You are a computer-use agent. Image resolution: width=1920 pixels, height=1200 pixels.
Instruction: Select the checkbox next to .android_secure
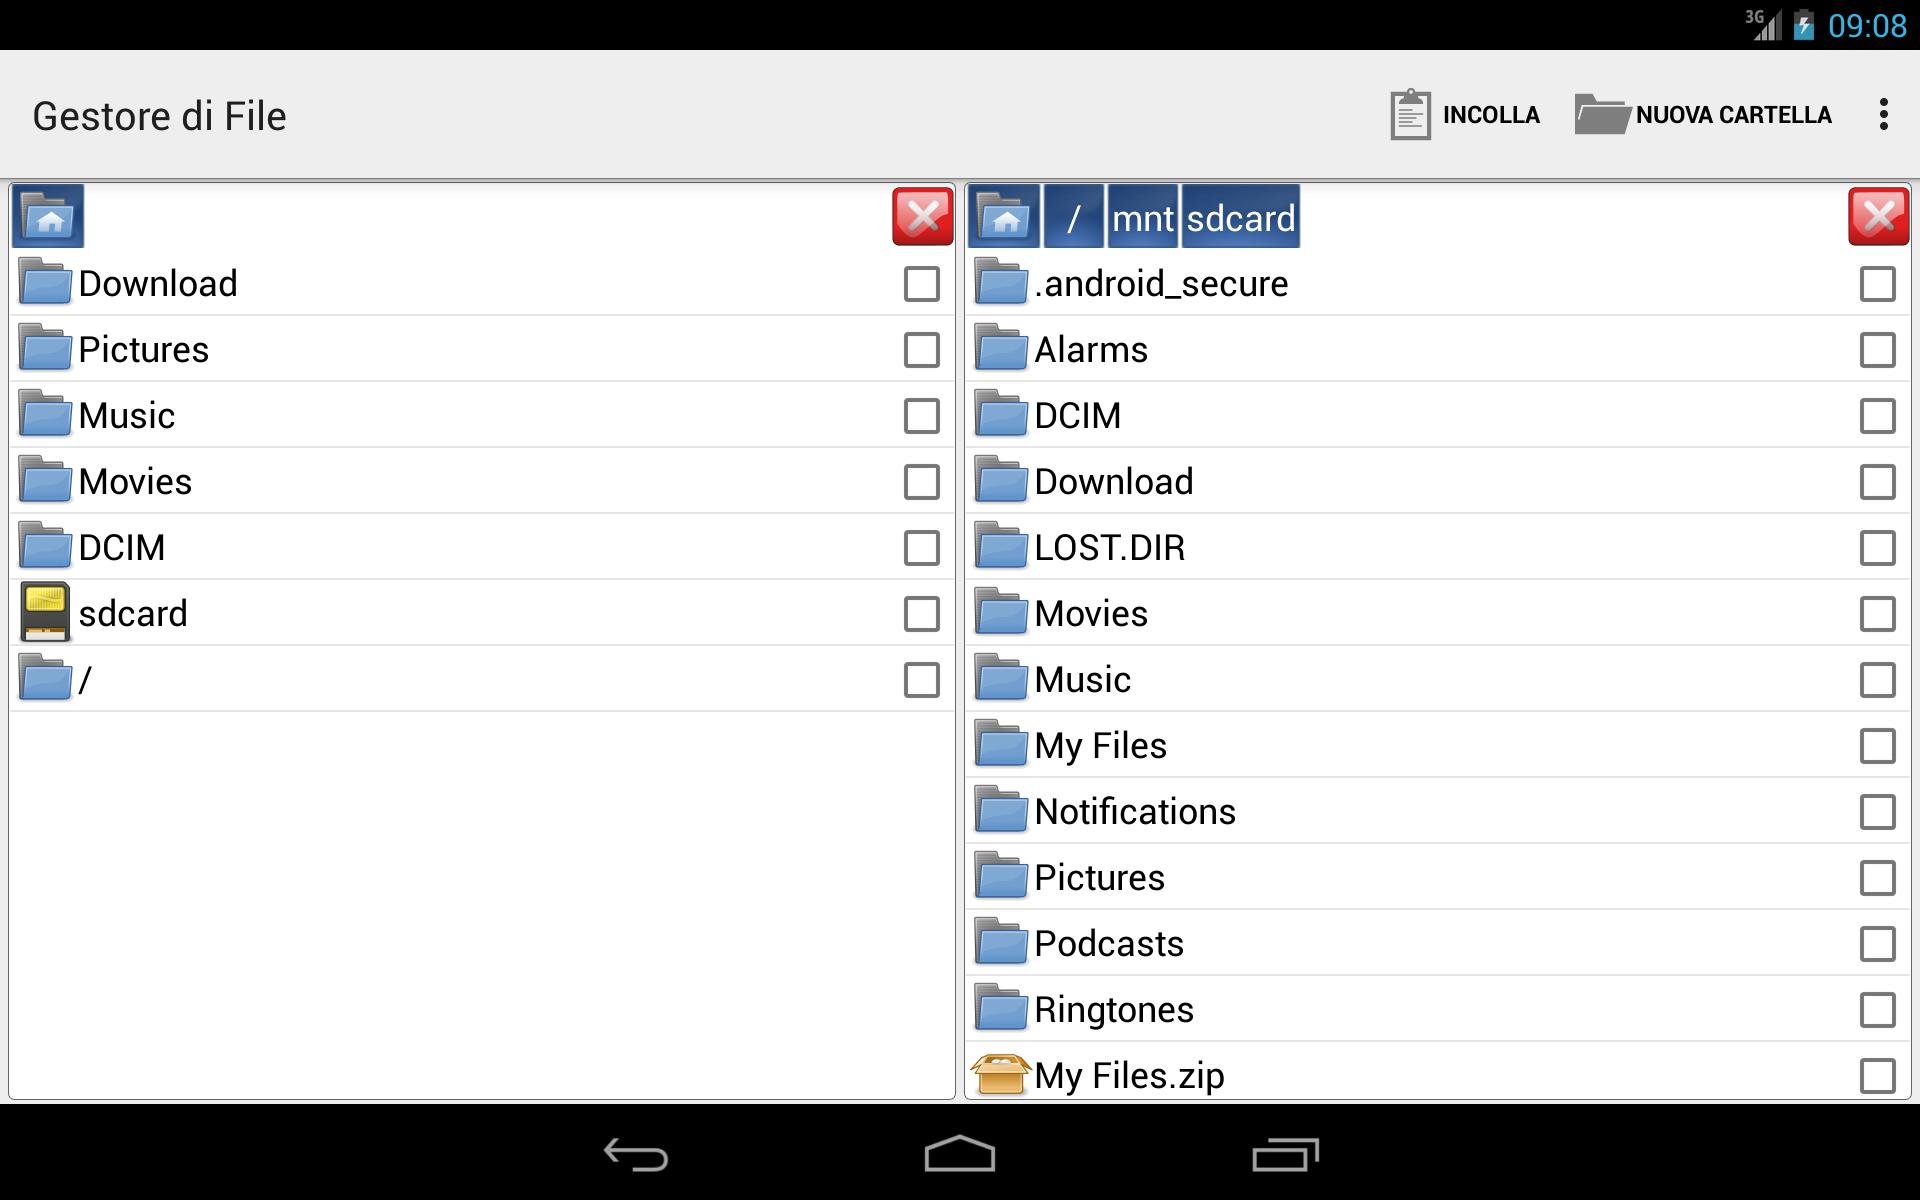pos(1878,284)
